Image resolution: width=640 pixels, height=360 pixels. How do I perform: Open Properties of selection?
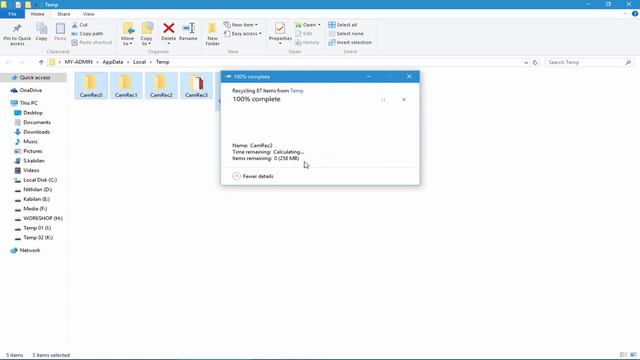pos(280,33)
